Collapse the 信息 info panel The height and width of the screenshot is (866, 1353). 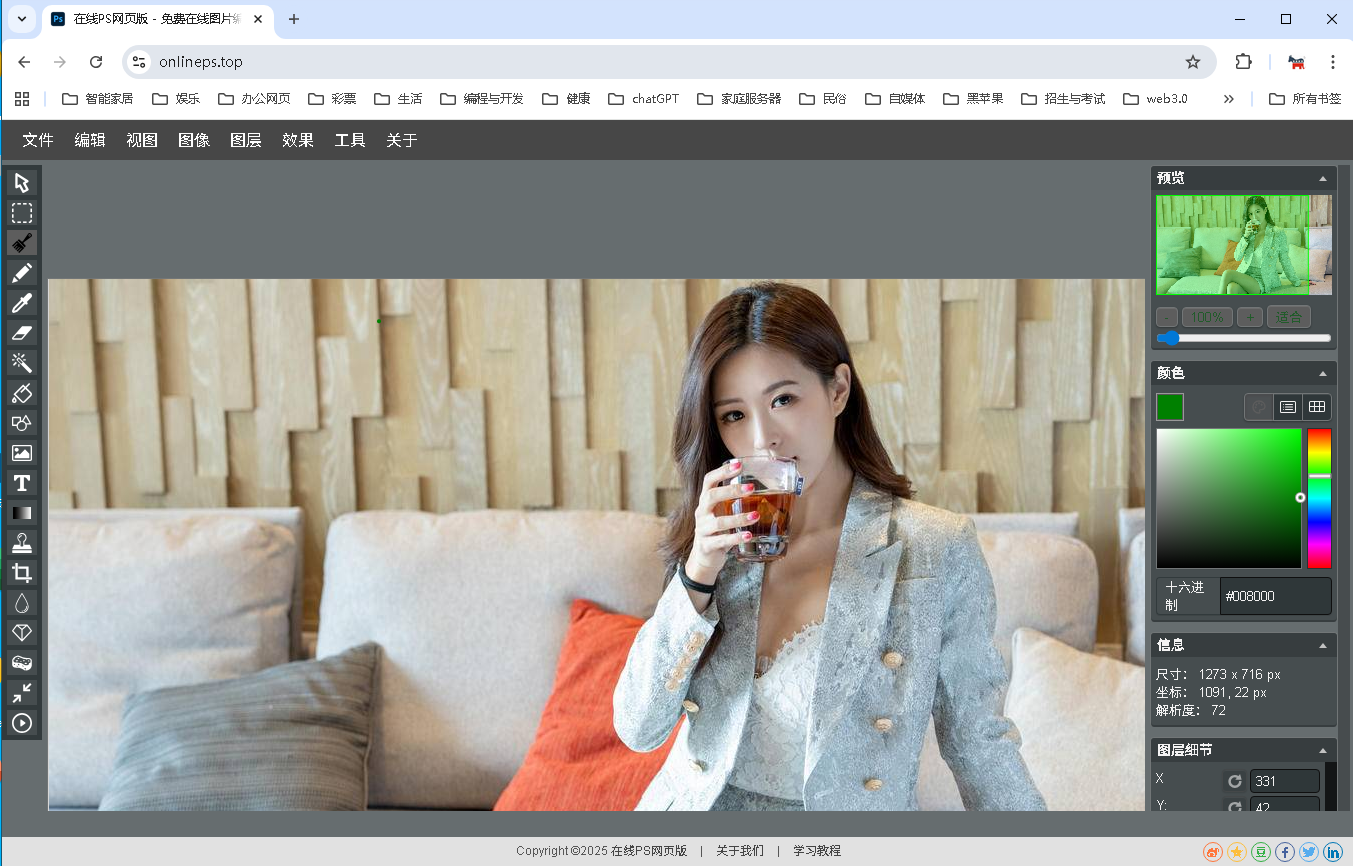tap(1323, 646)
